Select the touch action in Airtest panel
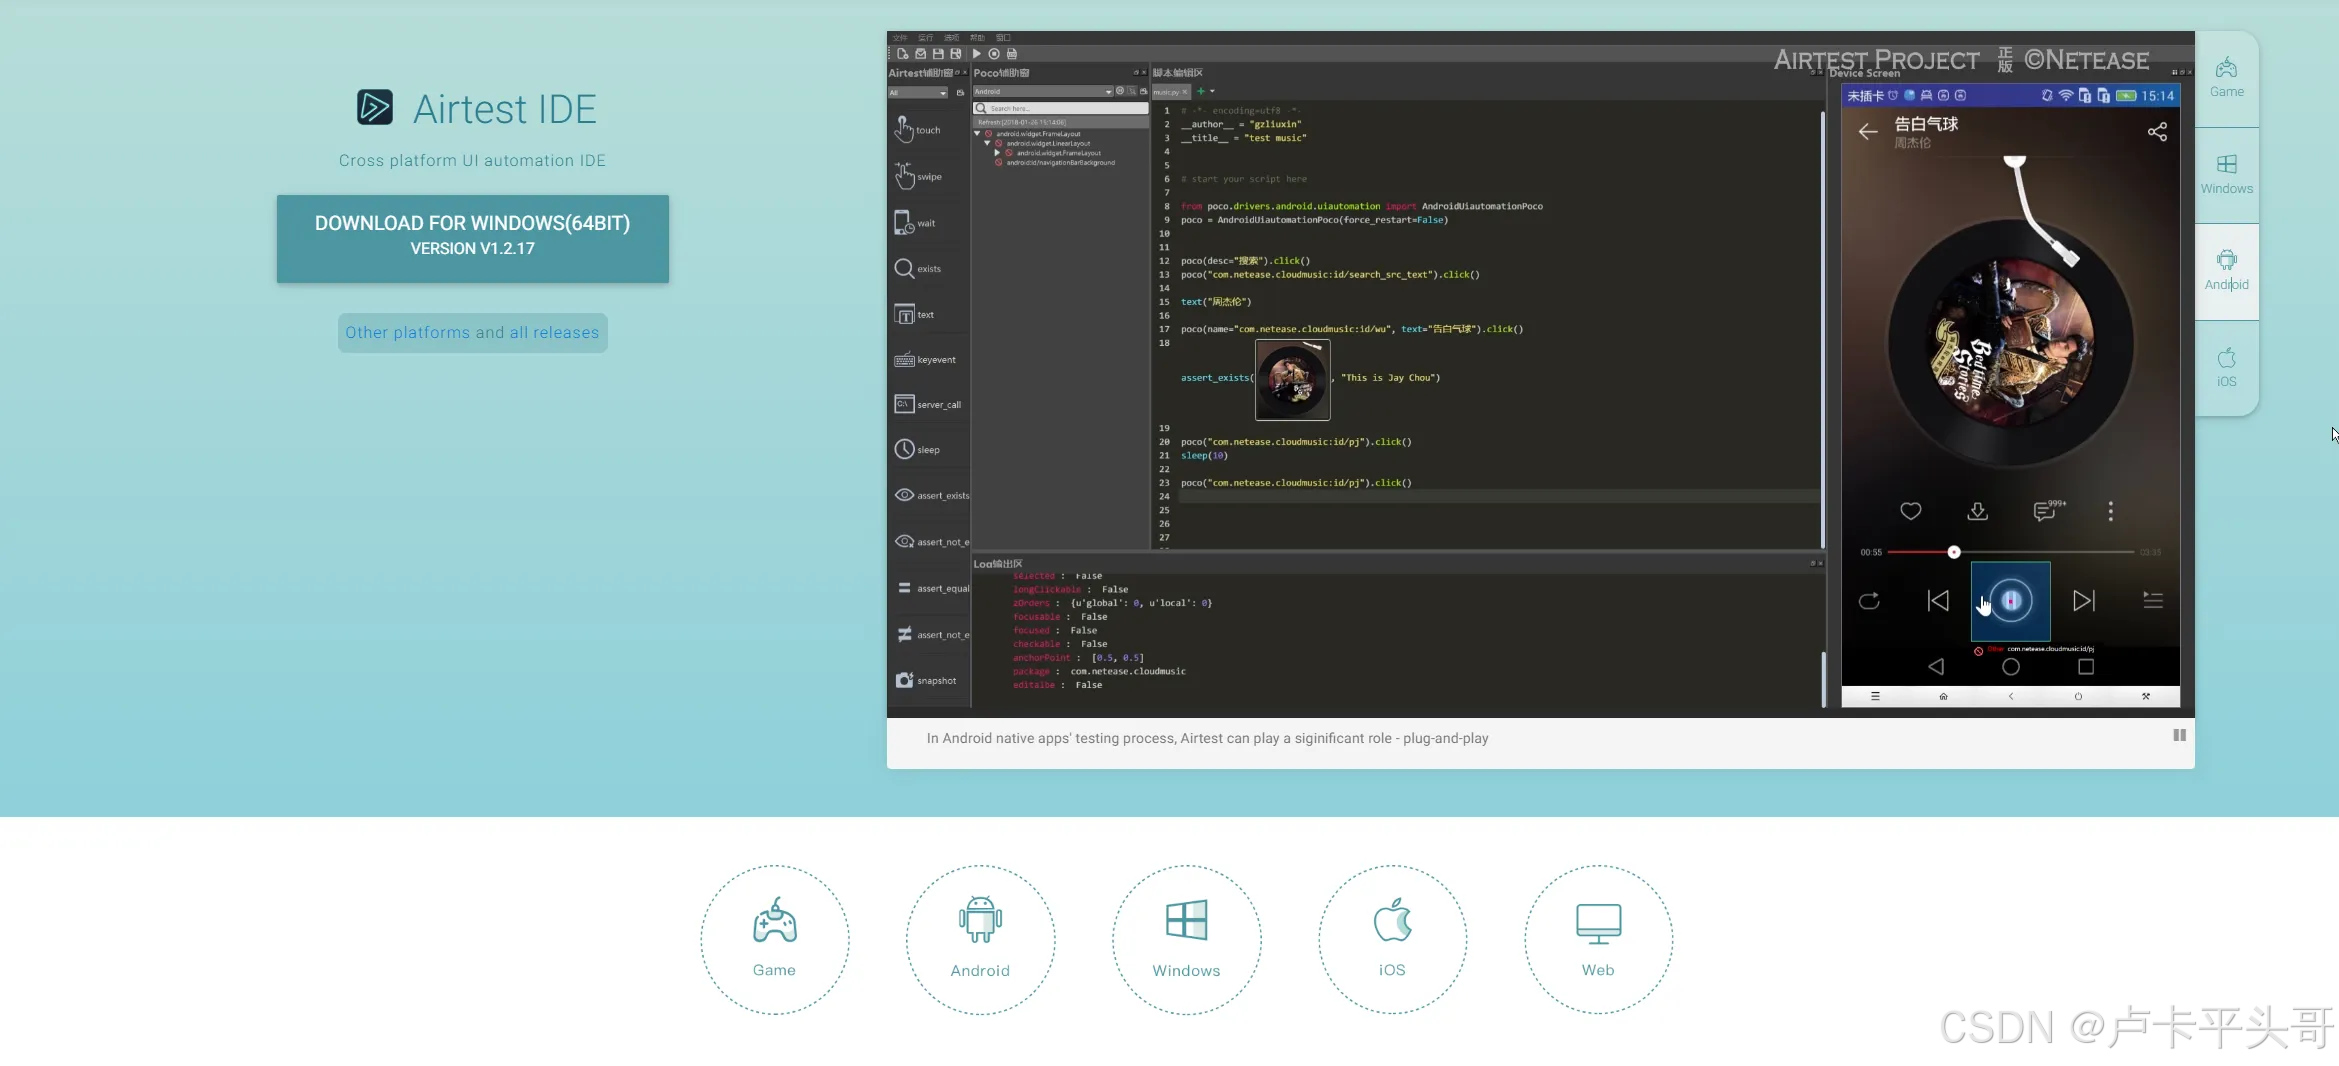 coord(917,130)
